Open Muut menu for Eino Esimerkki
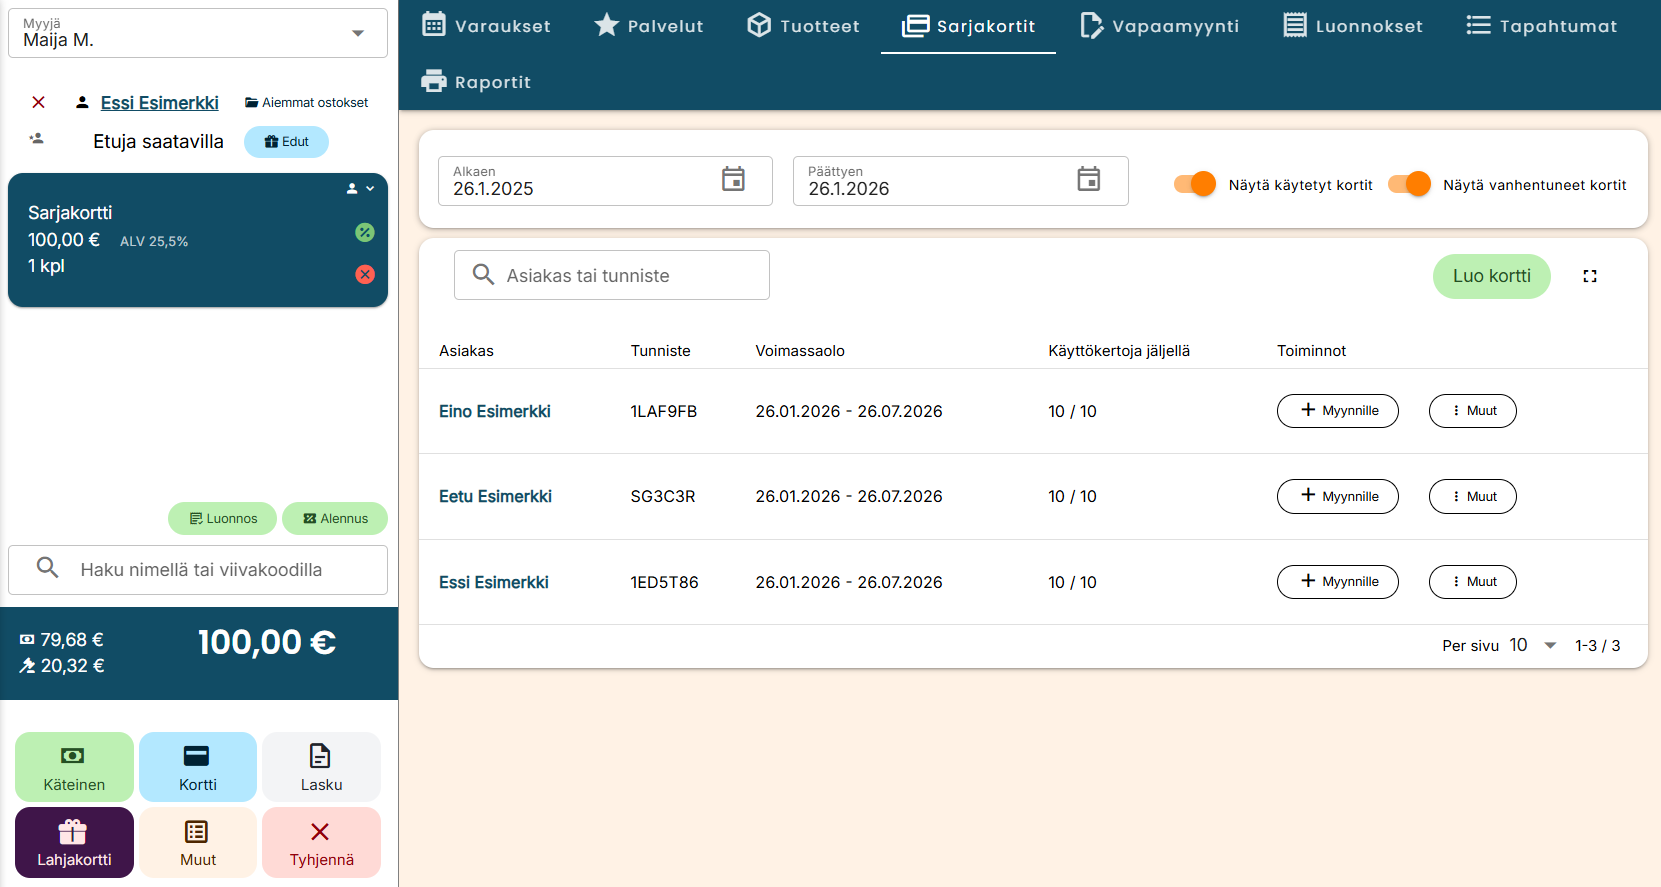This screenshot has height=887, width=1661. [1472, 411]
